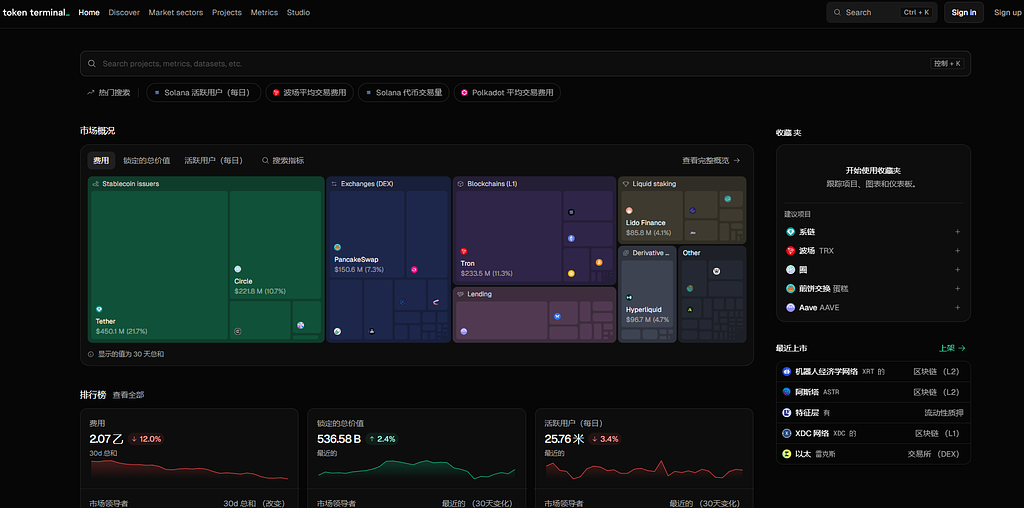Click the Tether logo in the treemap

99,309
